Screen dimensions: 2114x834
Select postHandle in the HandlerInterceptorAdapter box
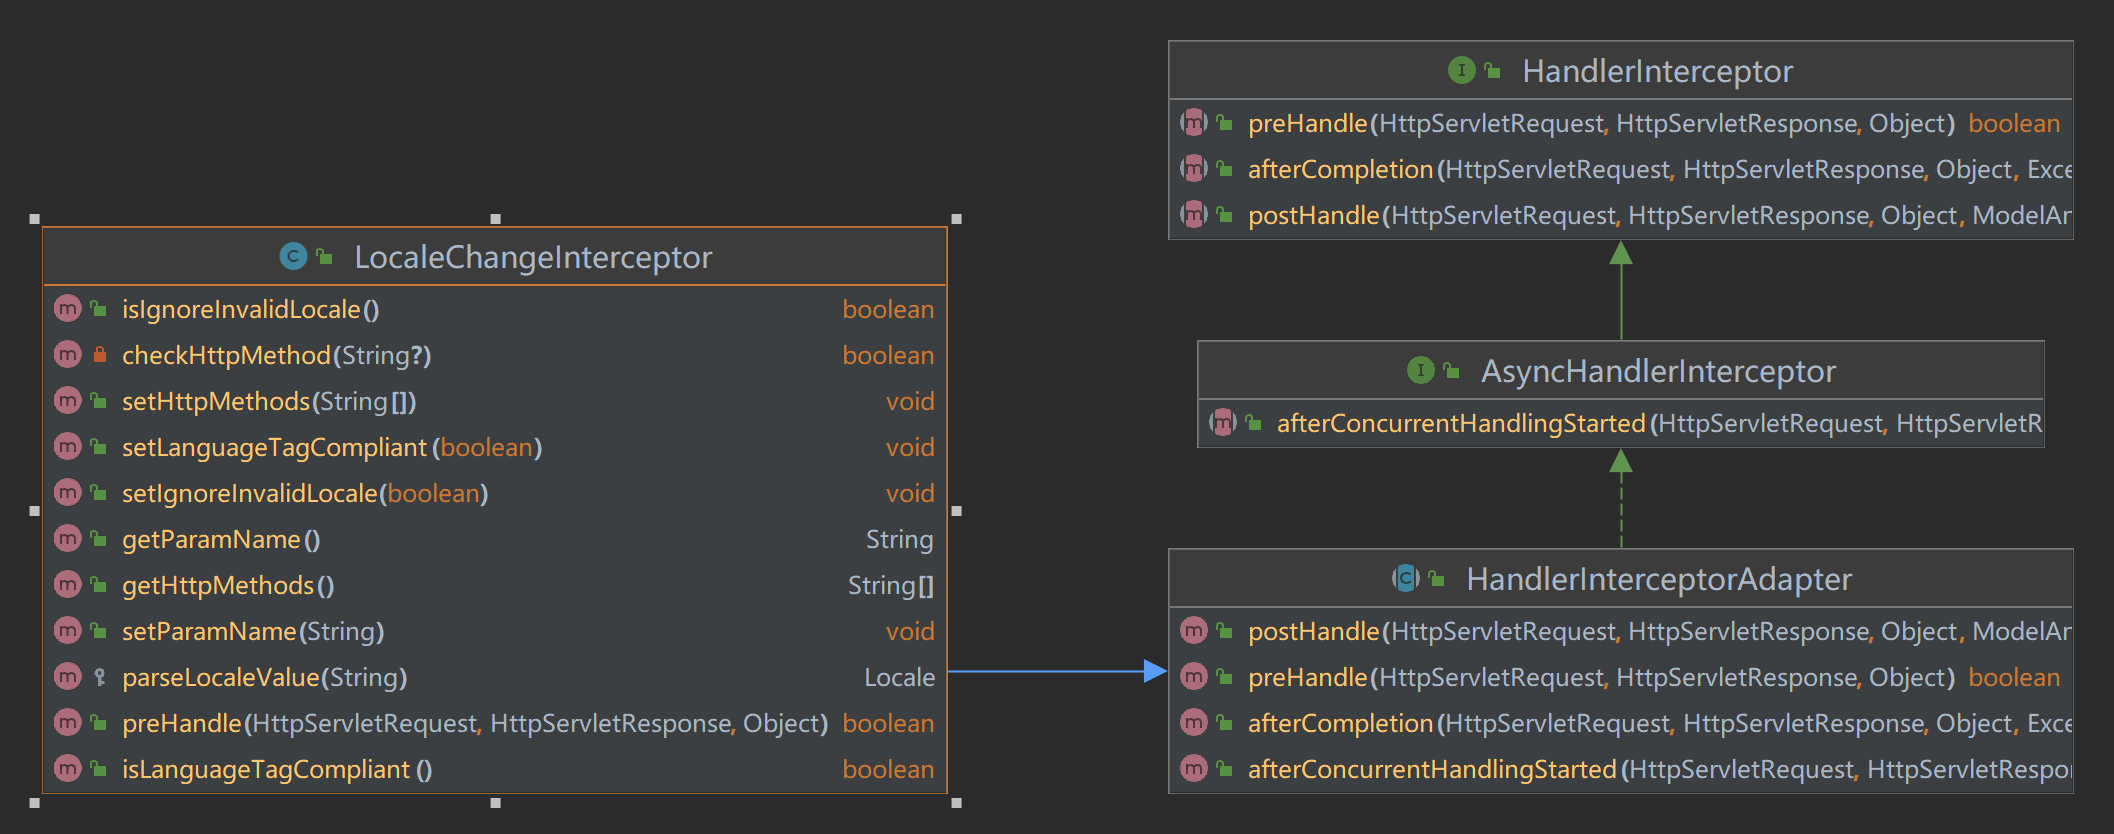click(1313, 632)
